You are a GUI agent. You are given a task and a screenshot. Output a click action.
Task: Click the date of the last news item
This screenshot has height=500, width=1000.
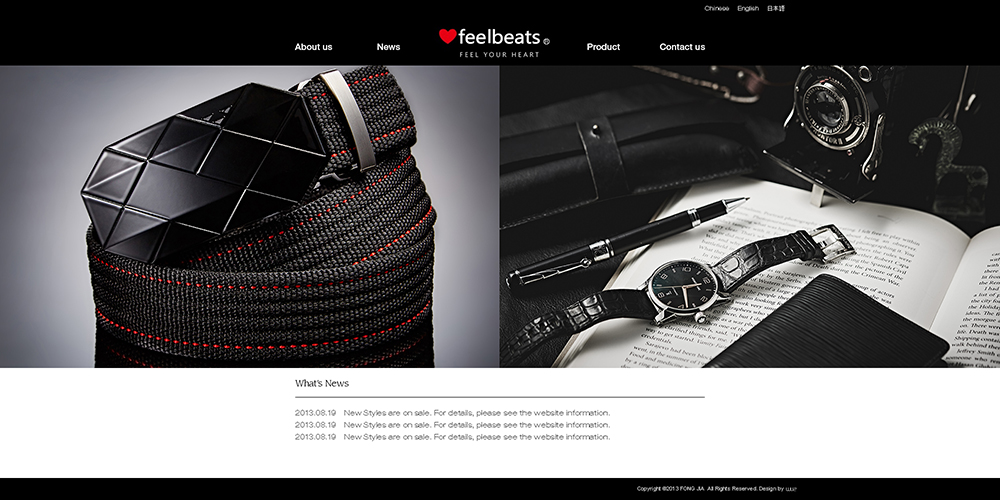click(x=315, y=437)
